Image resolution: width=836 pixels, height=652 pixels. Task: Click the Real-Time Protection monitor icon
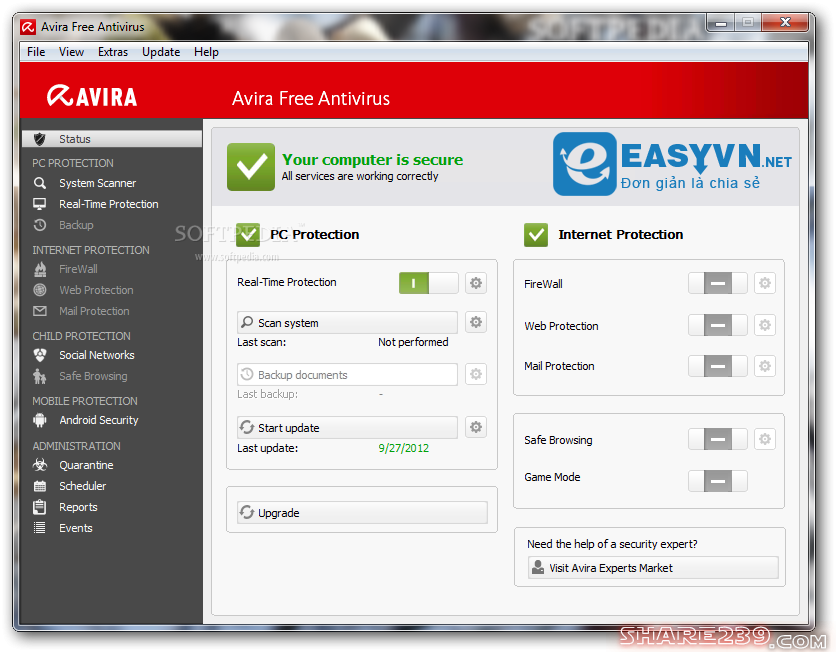click(x=39, y=204)
